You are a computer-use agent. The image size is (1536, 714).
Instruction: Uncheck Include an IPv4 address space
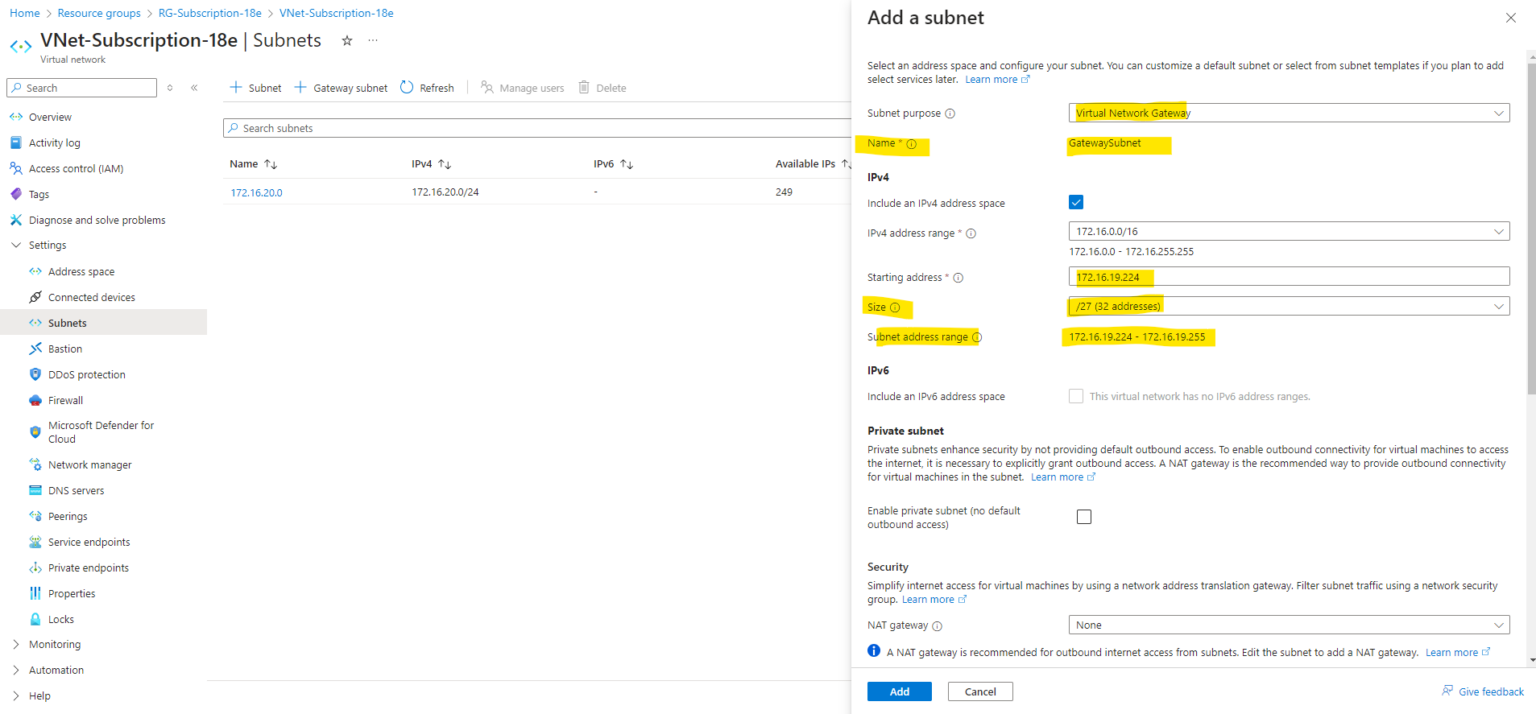pos(1076,202)
